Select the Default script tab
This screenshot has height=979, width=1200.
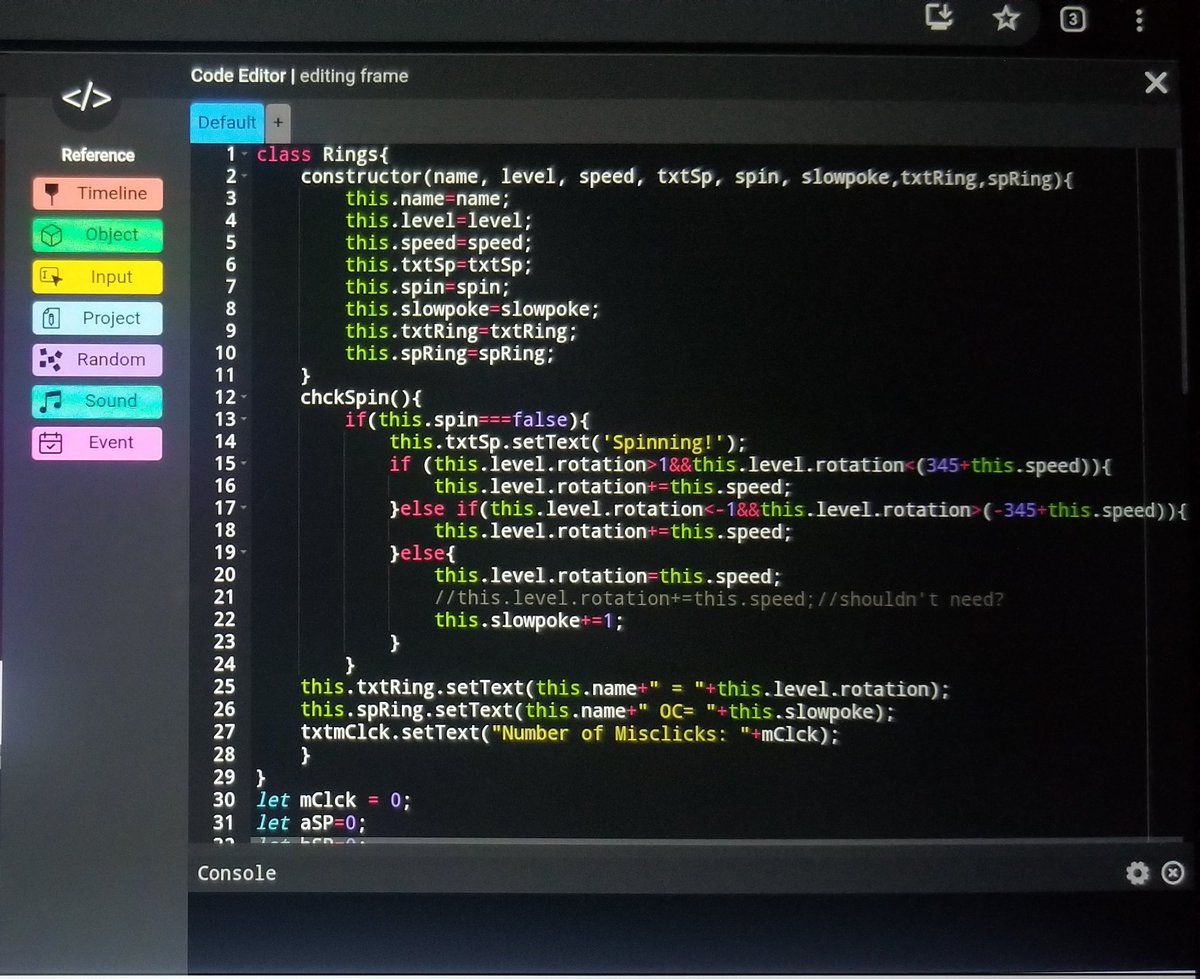[x=227, y=122]
